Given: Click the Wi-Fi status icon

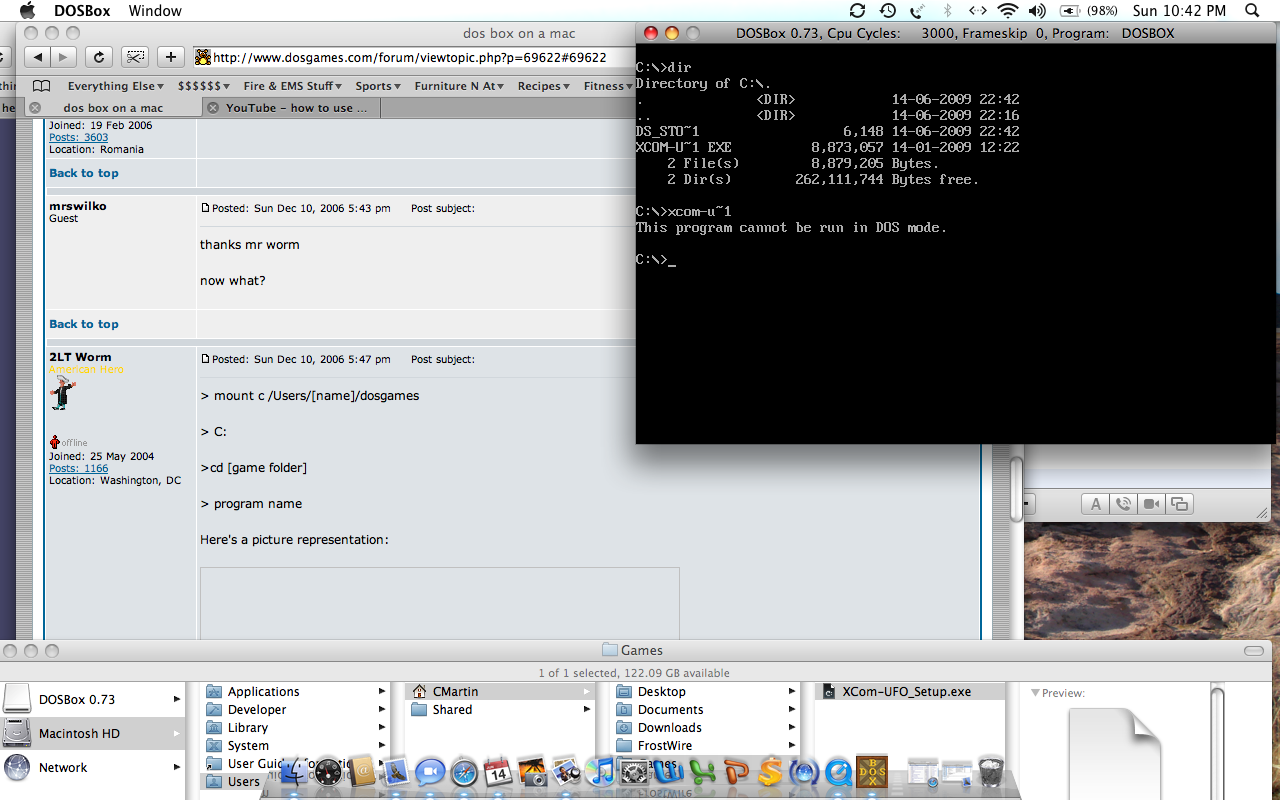Looking at the screenshot, I should click(x=1008, y=11).
